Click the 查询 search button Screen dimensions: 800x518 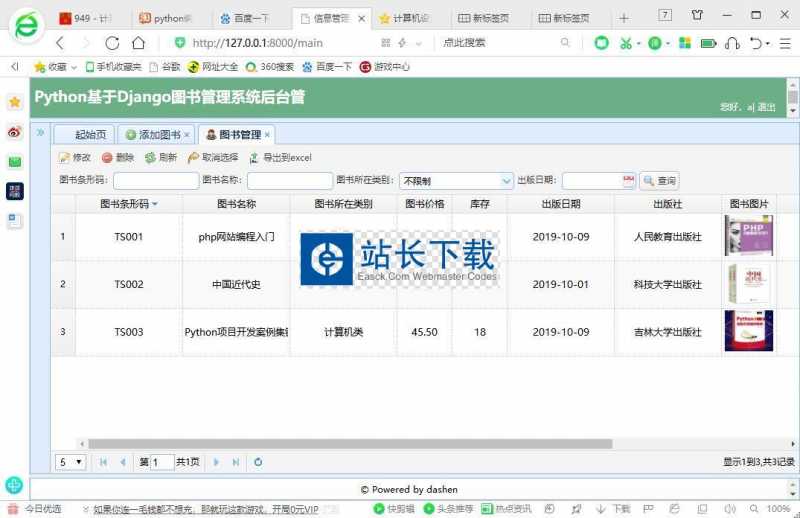(660, 181)
